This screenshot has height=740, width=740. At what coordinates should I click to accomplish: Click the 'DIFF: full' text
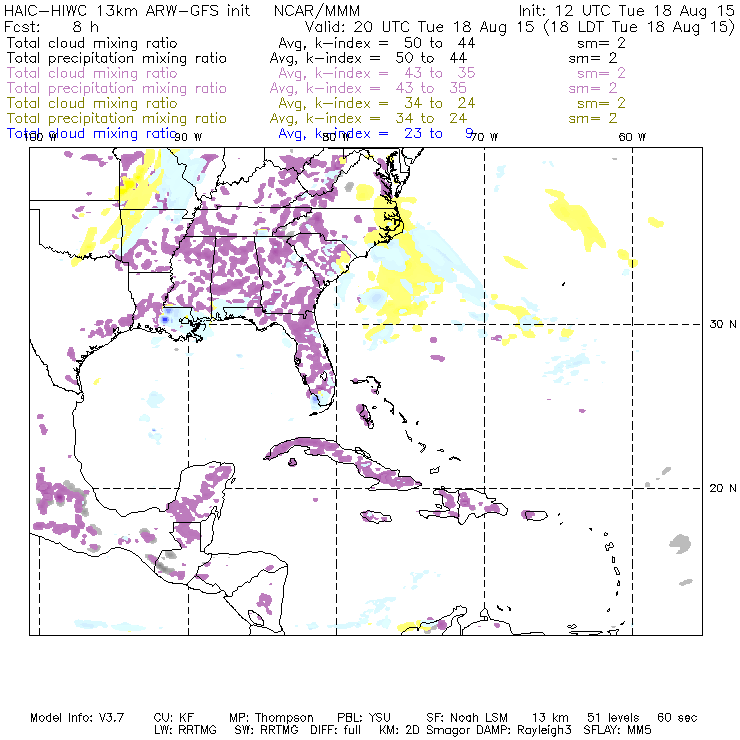click(336, 730)
